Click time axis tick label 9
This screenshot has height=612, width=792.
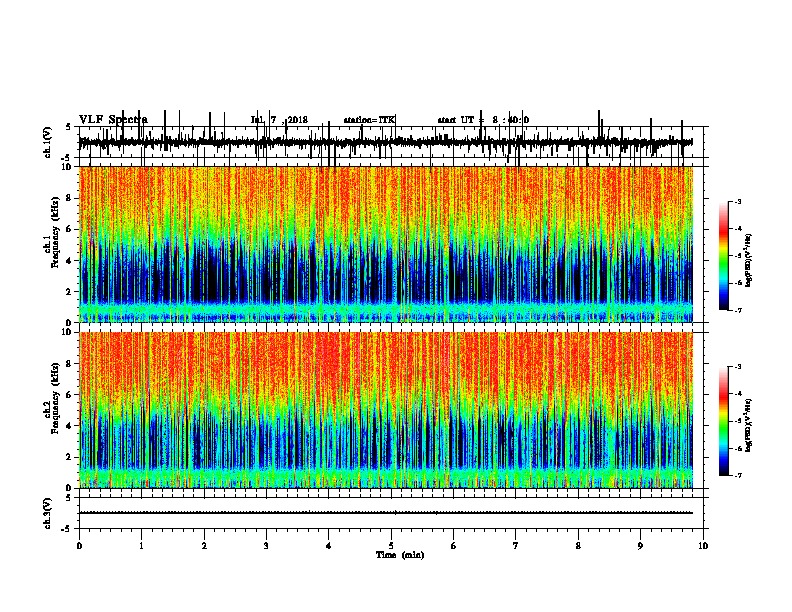640,546
